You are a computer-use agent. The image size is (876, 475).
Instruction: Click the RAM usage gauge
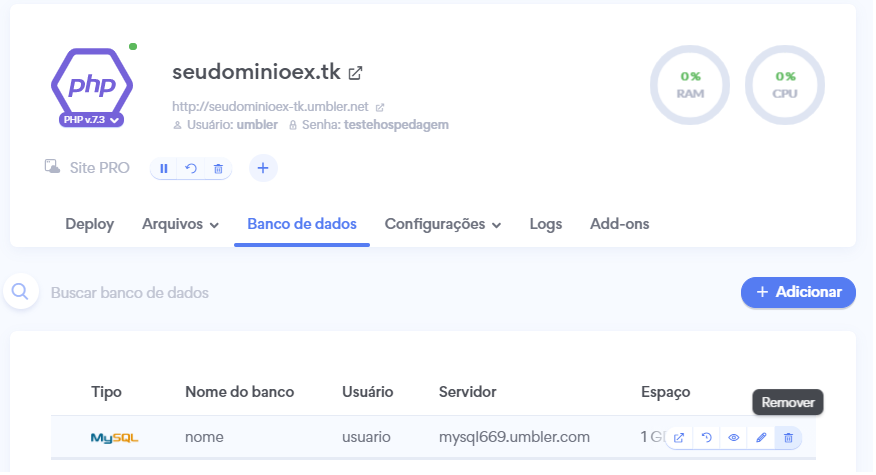[690, 85]
